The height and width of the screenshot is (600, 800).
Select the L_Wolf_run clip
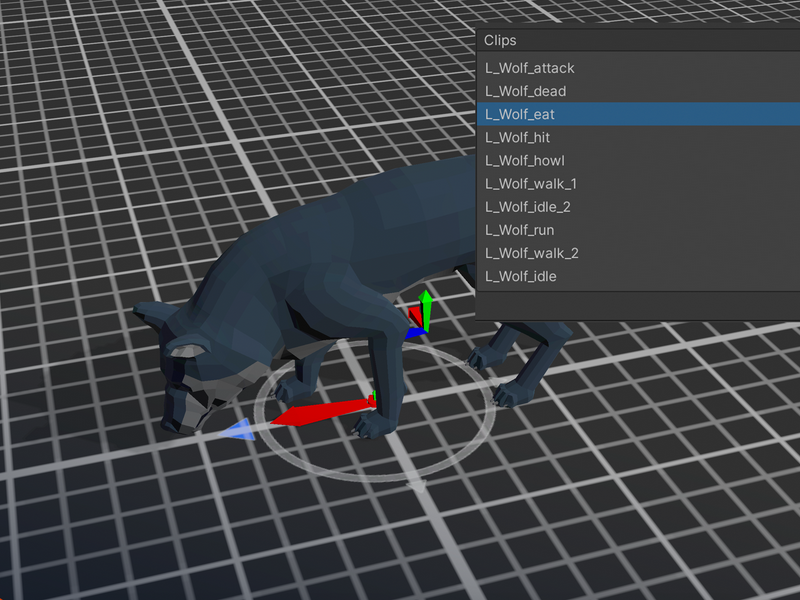coord(638,230)
